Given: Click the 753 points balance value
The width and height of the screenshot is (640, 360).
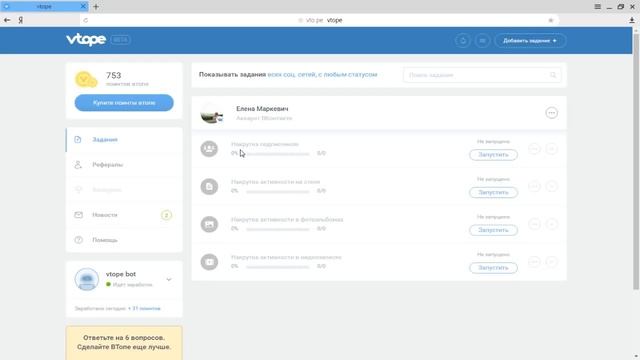Looking at the screenshot, I should [113, 76].
